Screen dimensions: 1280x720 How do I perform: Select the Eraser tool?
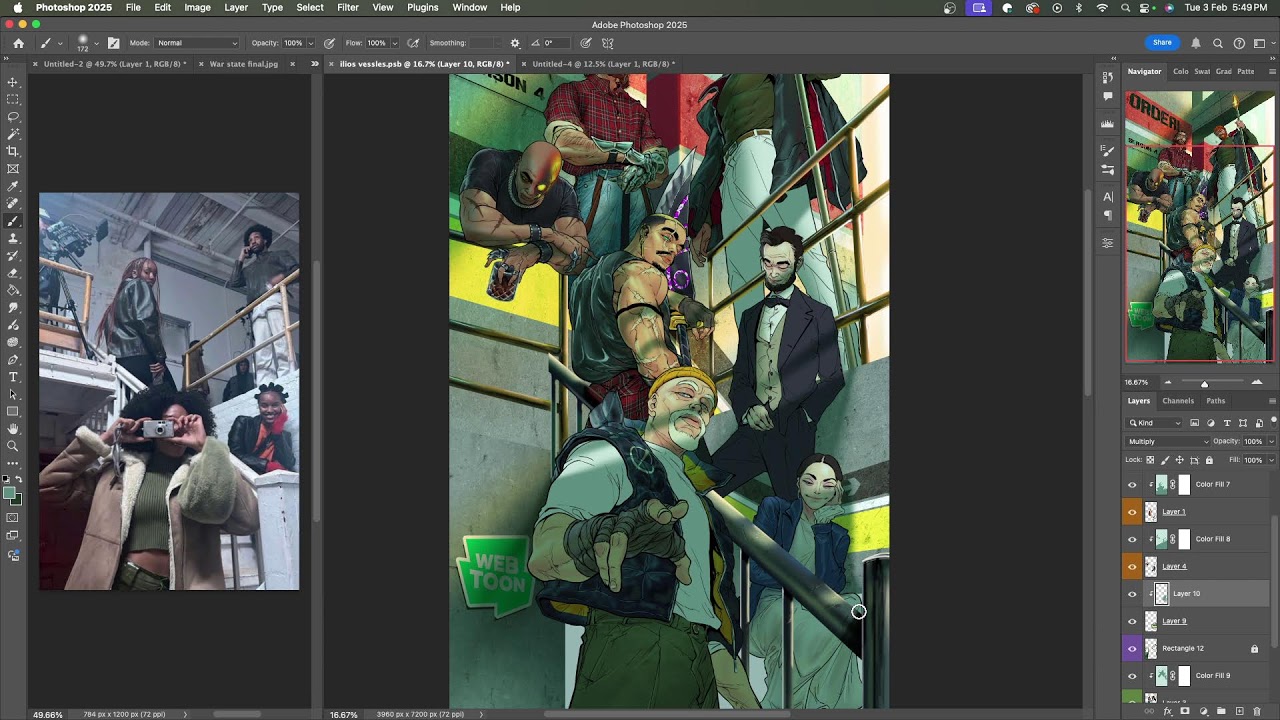tap(13, 273)
